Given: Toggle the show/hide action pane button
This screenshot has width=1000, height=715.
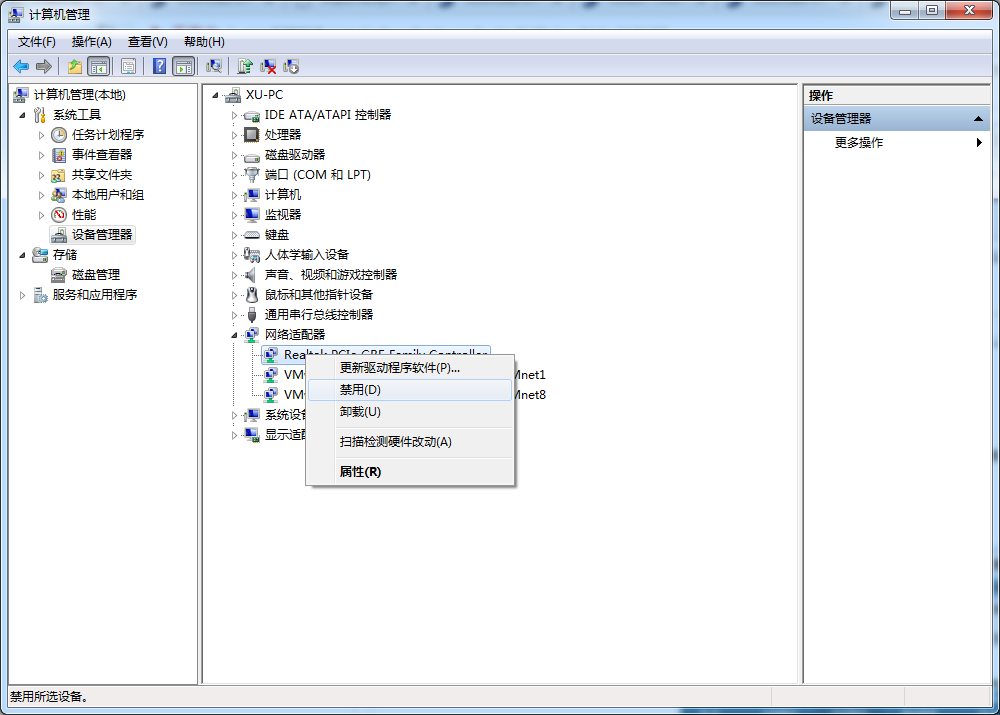Looking at the screenshot, I should tap(184, 66).
